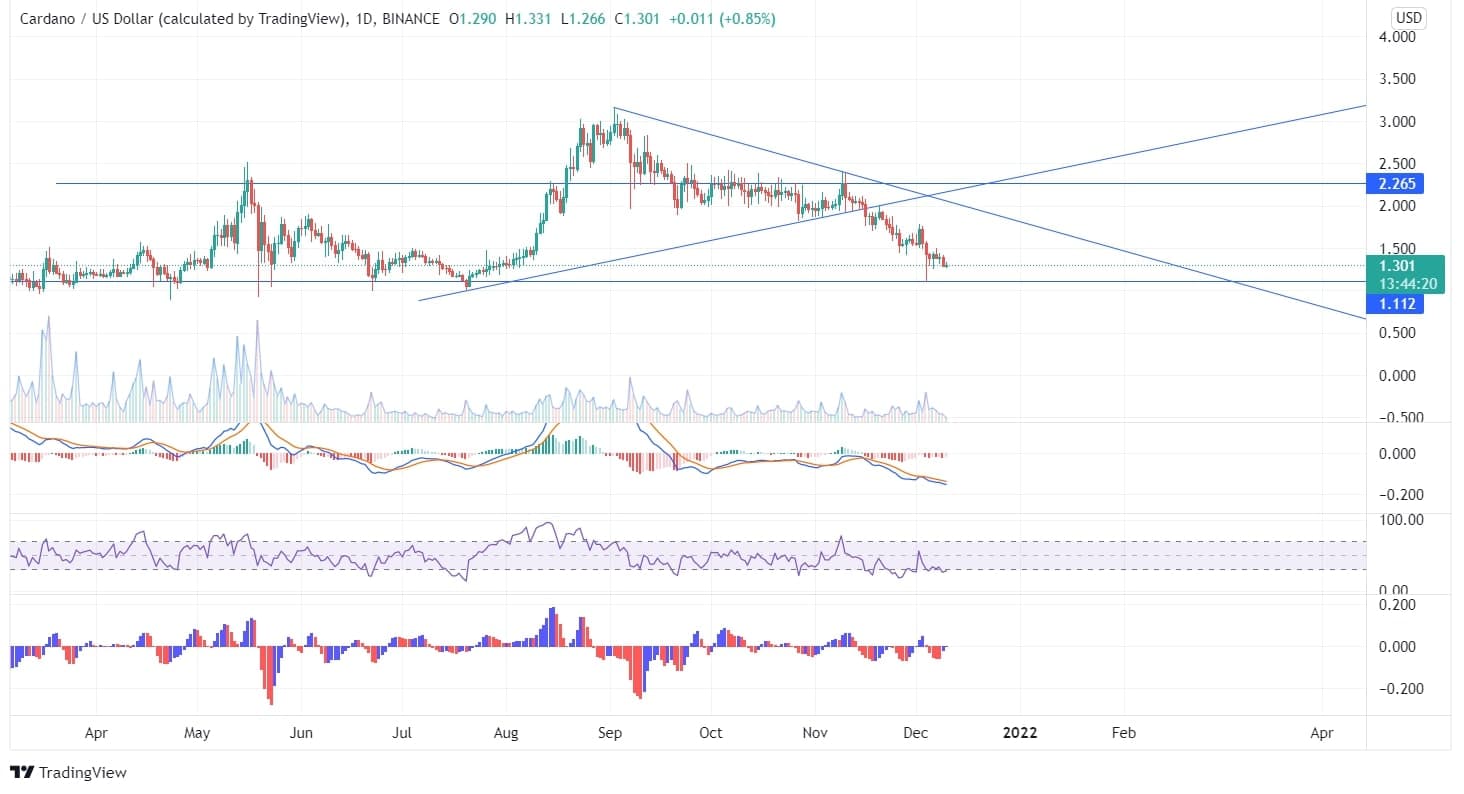Click the high value H1.331 in the legend

529,18
